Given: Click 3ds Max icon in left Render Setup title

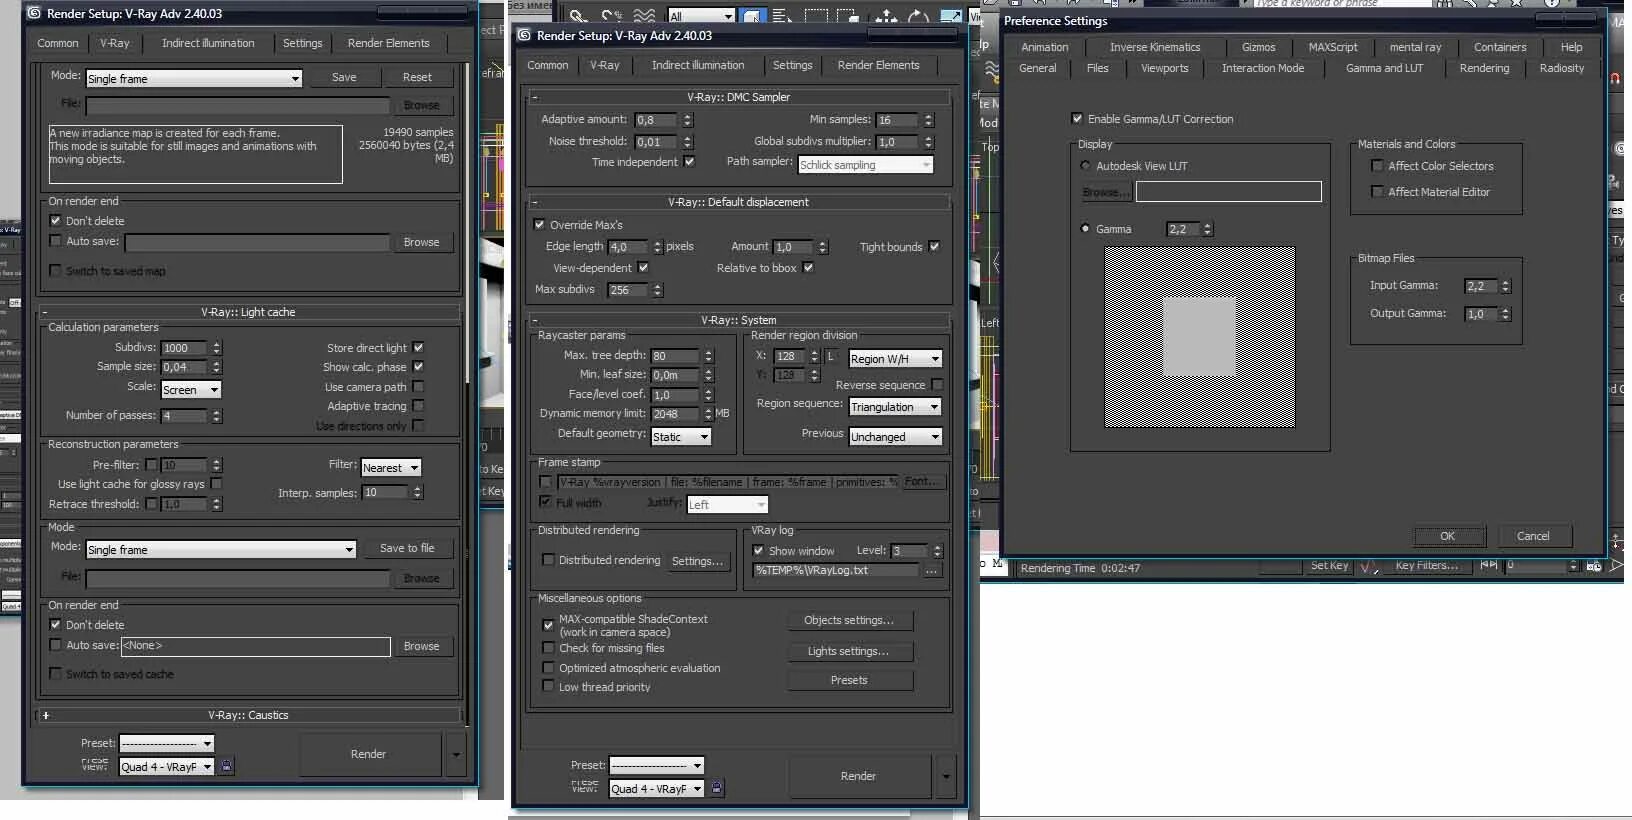Looking at the screenshot, I should tap(34, 13).
